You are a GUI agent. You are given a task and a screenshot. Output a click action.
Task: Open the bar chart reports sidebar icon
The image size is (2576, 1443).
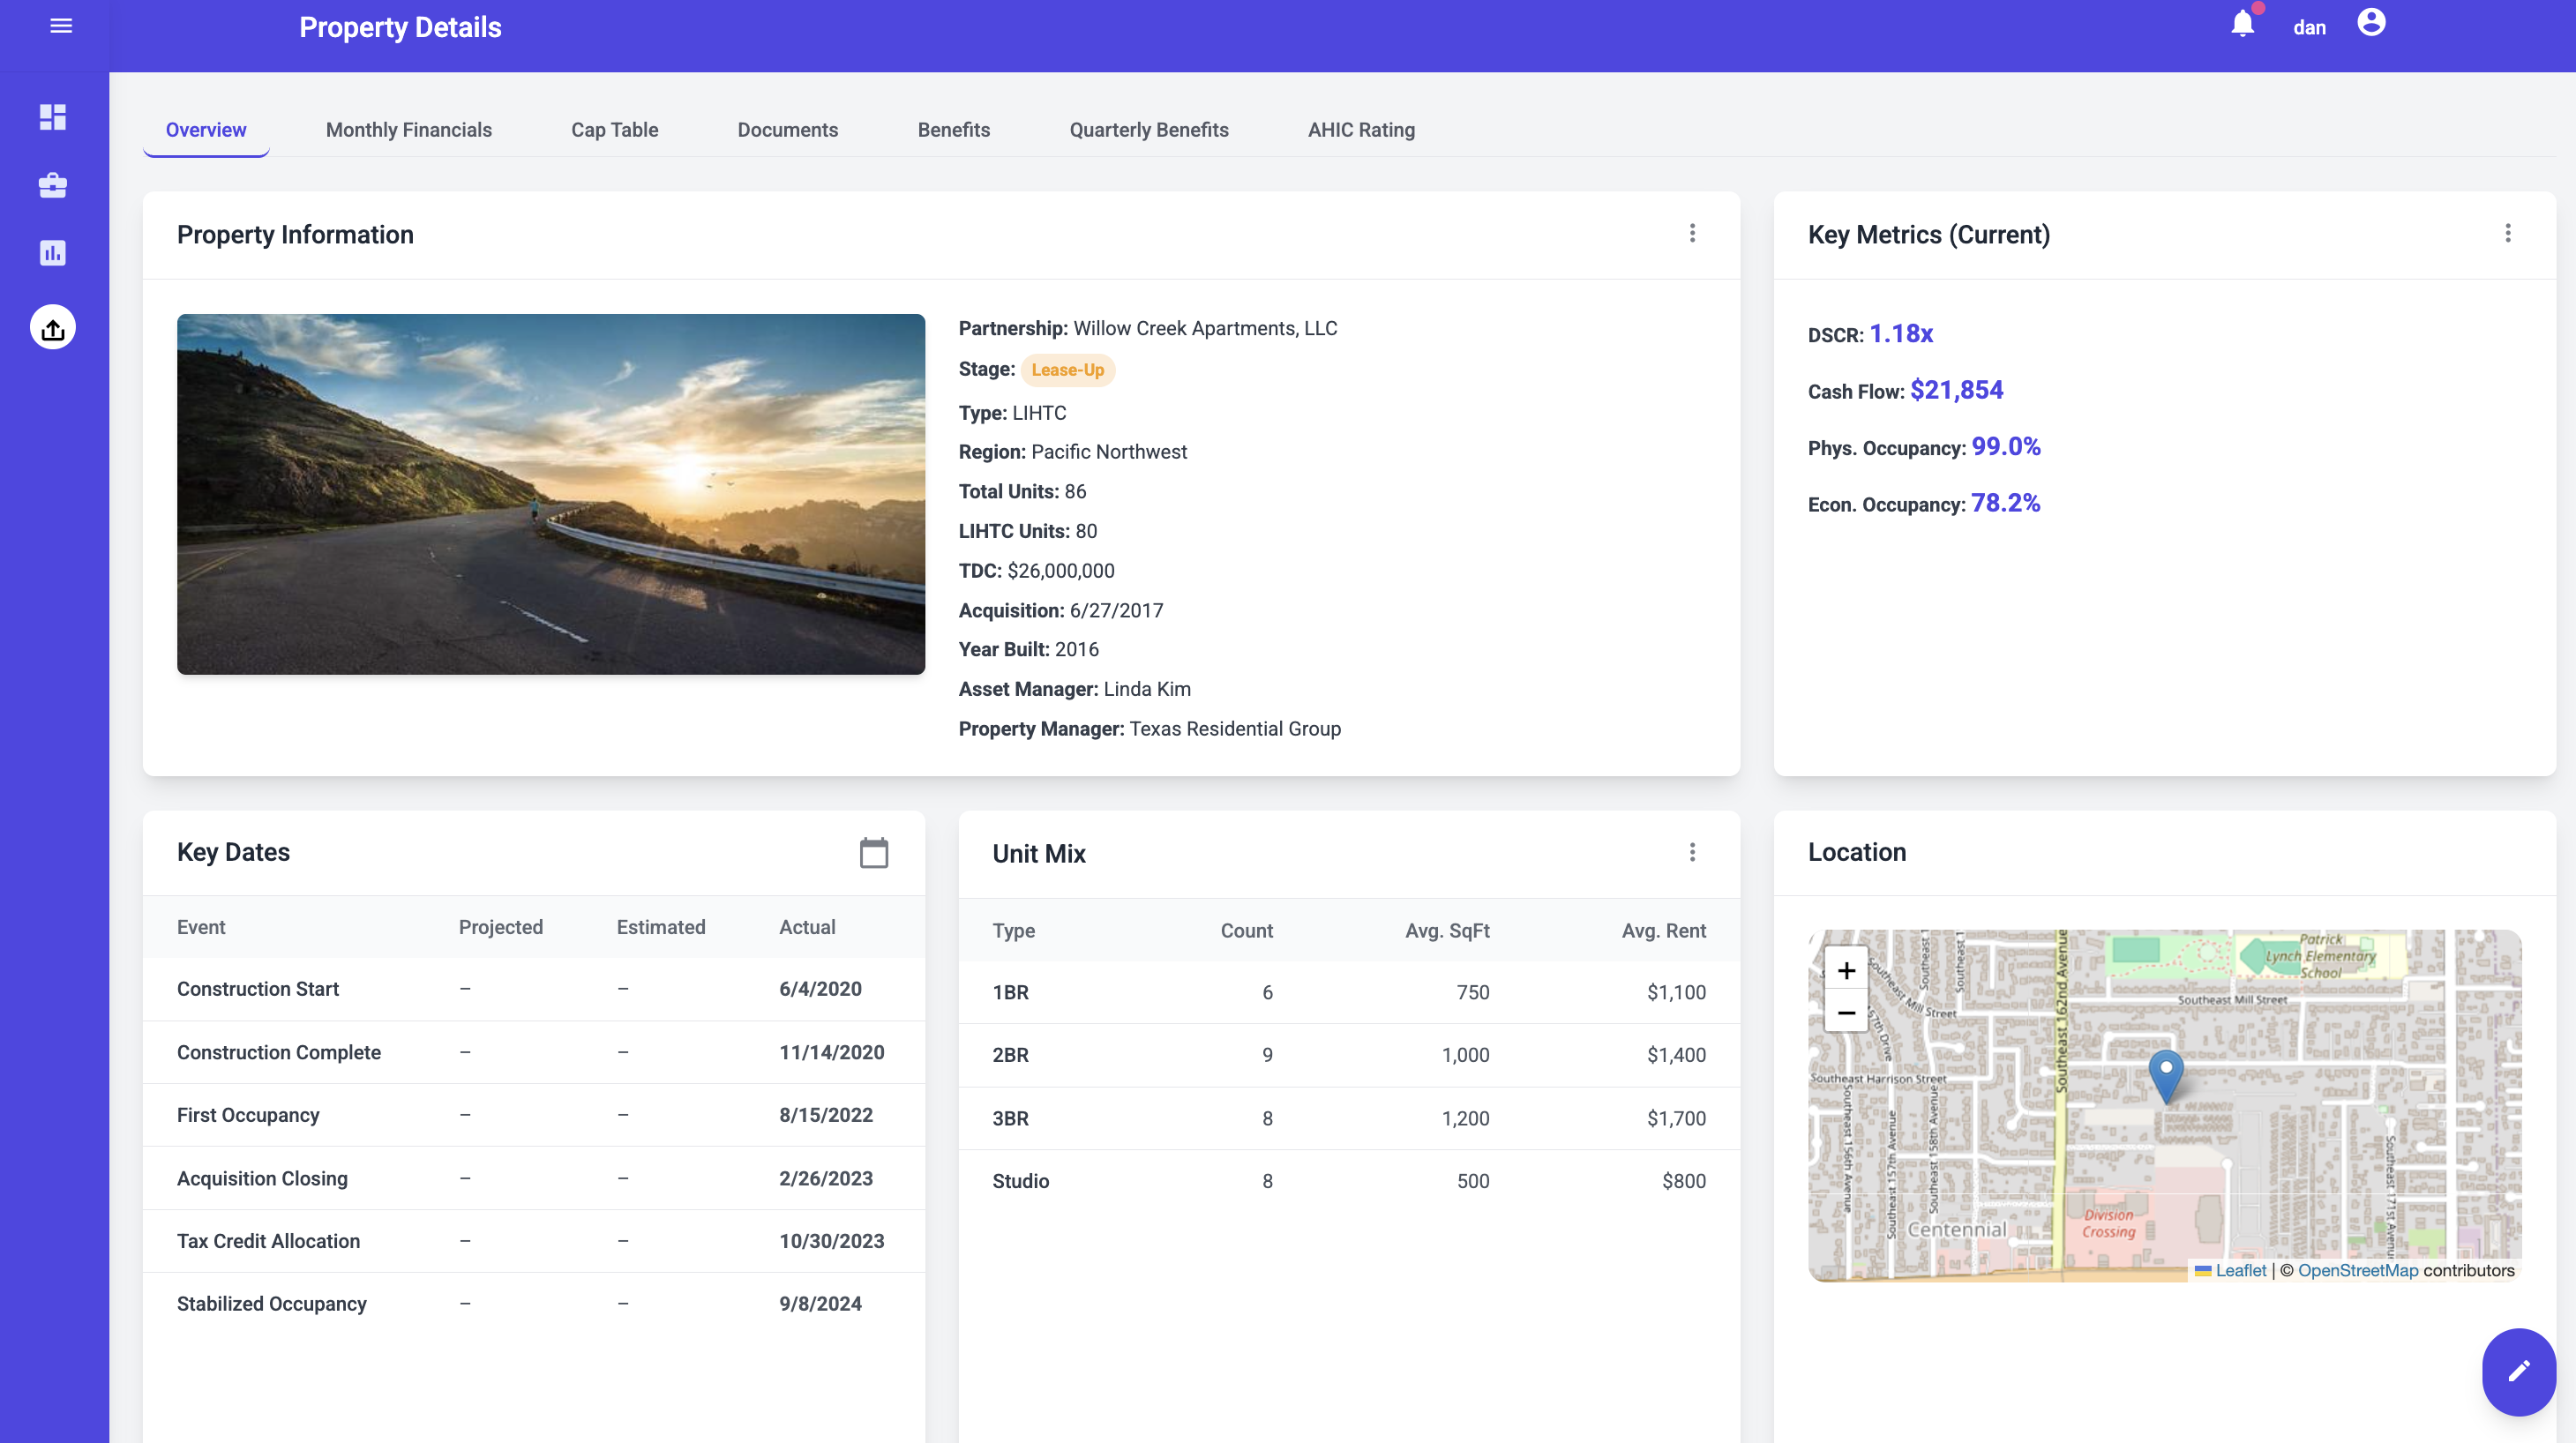coord(53,253)
